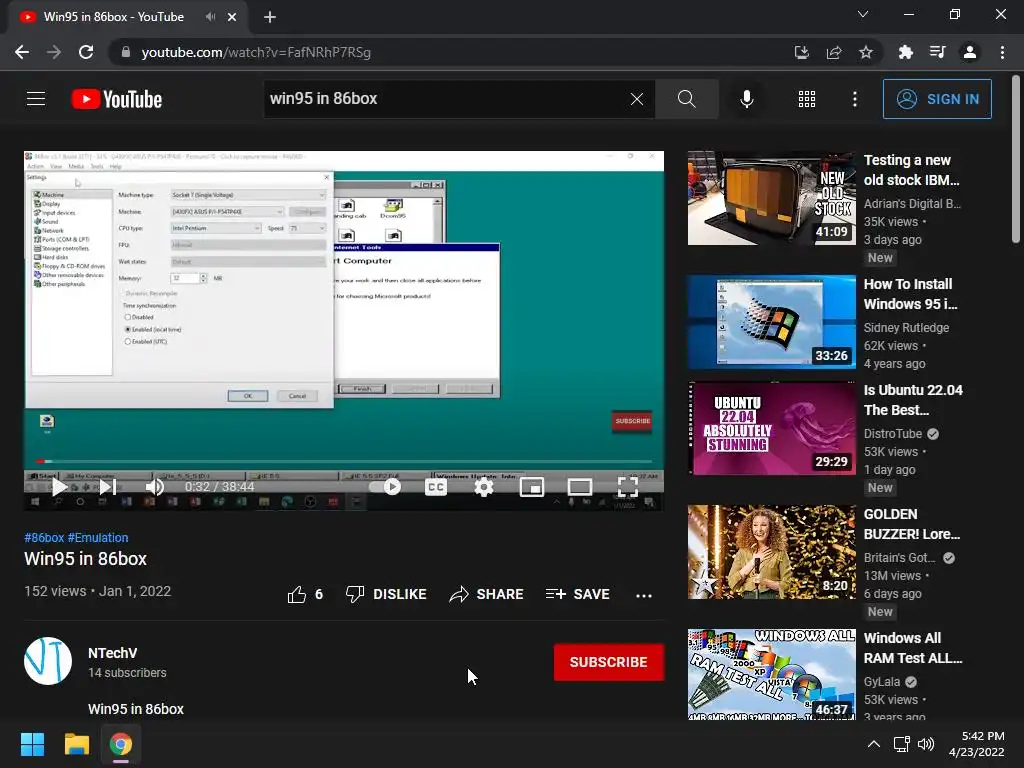Viewport: 1024px width, 768px height.
Task: Open 'Windows All RAM Test' thumbnail
Action: coord(771,675)
